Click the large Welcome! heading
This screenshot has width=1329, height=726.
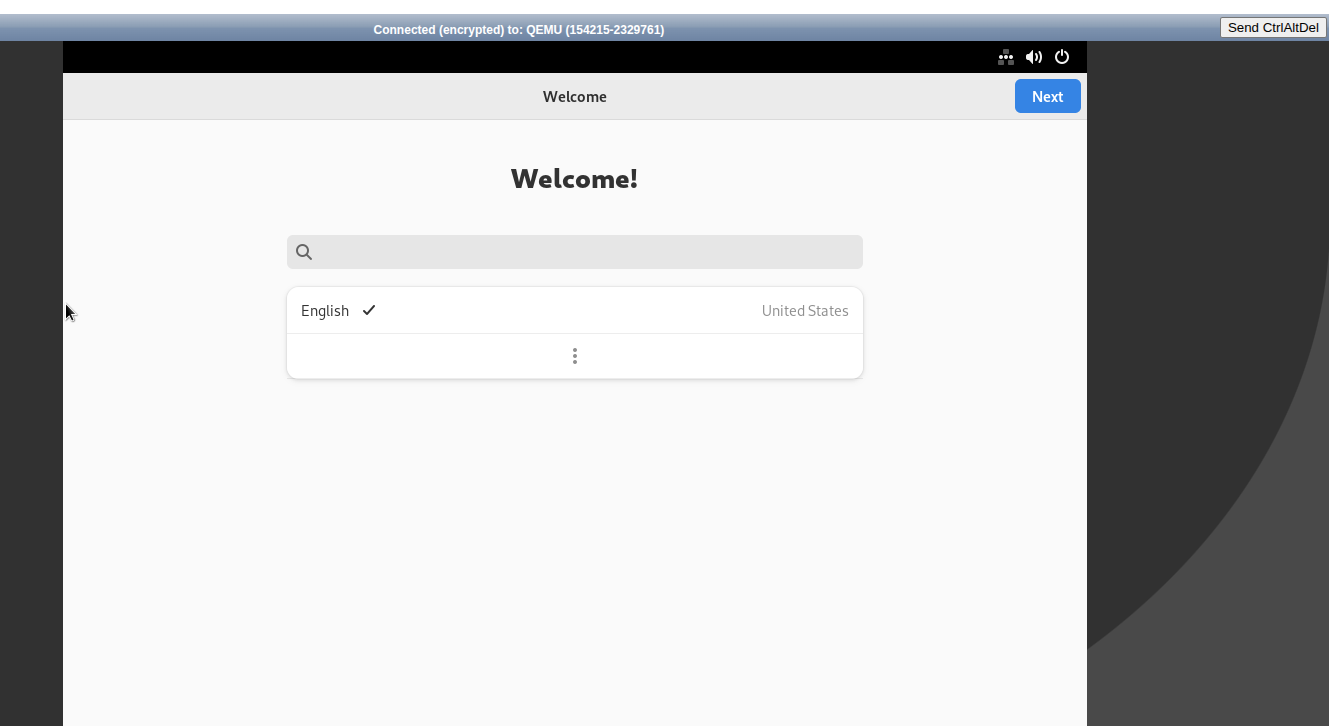[574, 179]
